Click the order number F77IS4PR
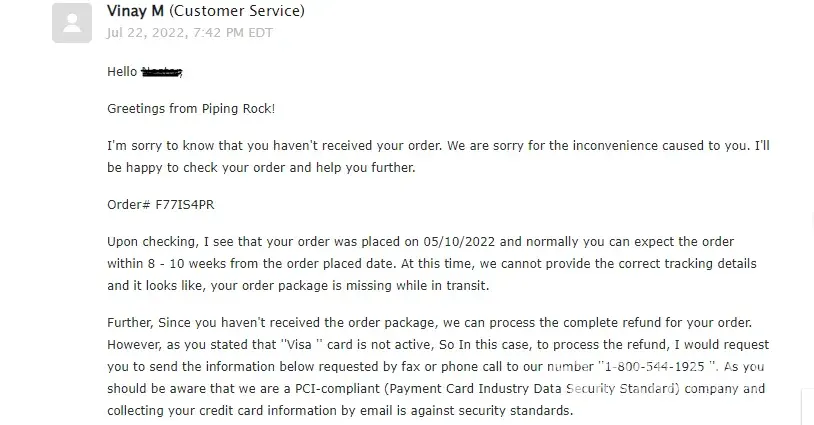814x425 pixels. click(185, 204)
